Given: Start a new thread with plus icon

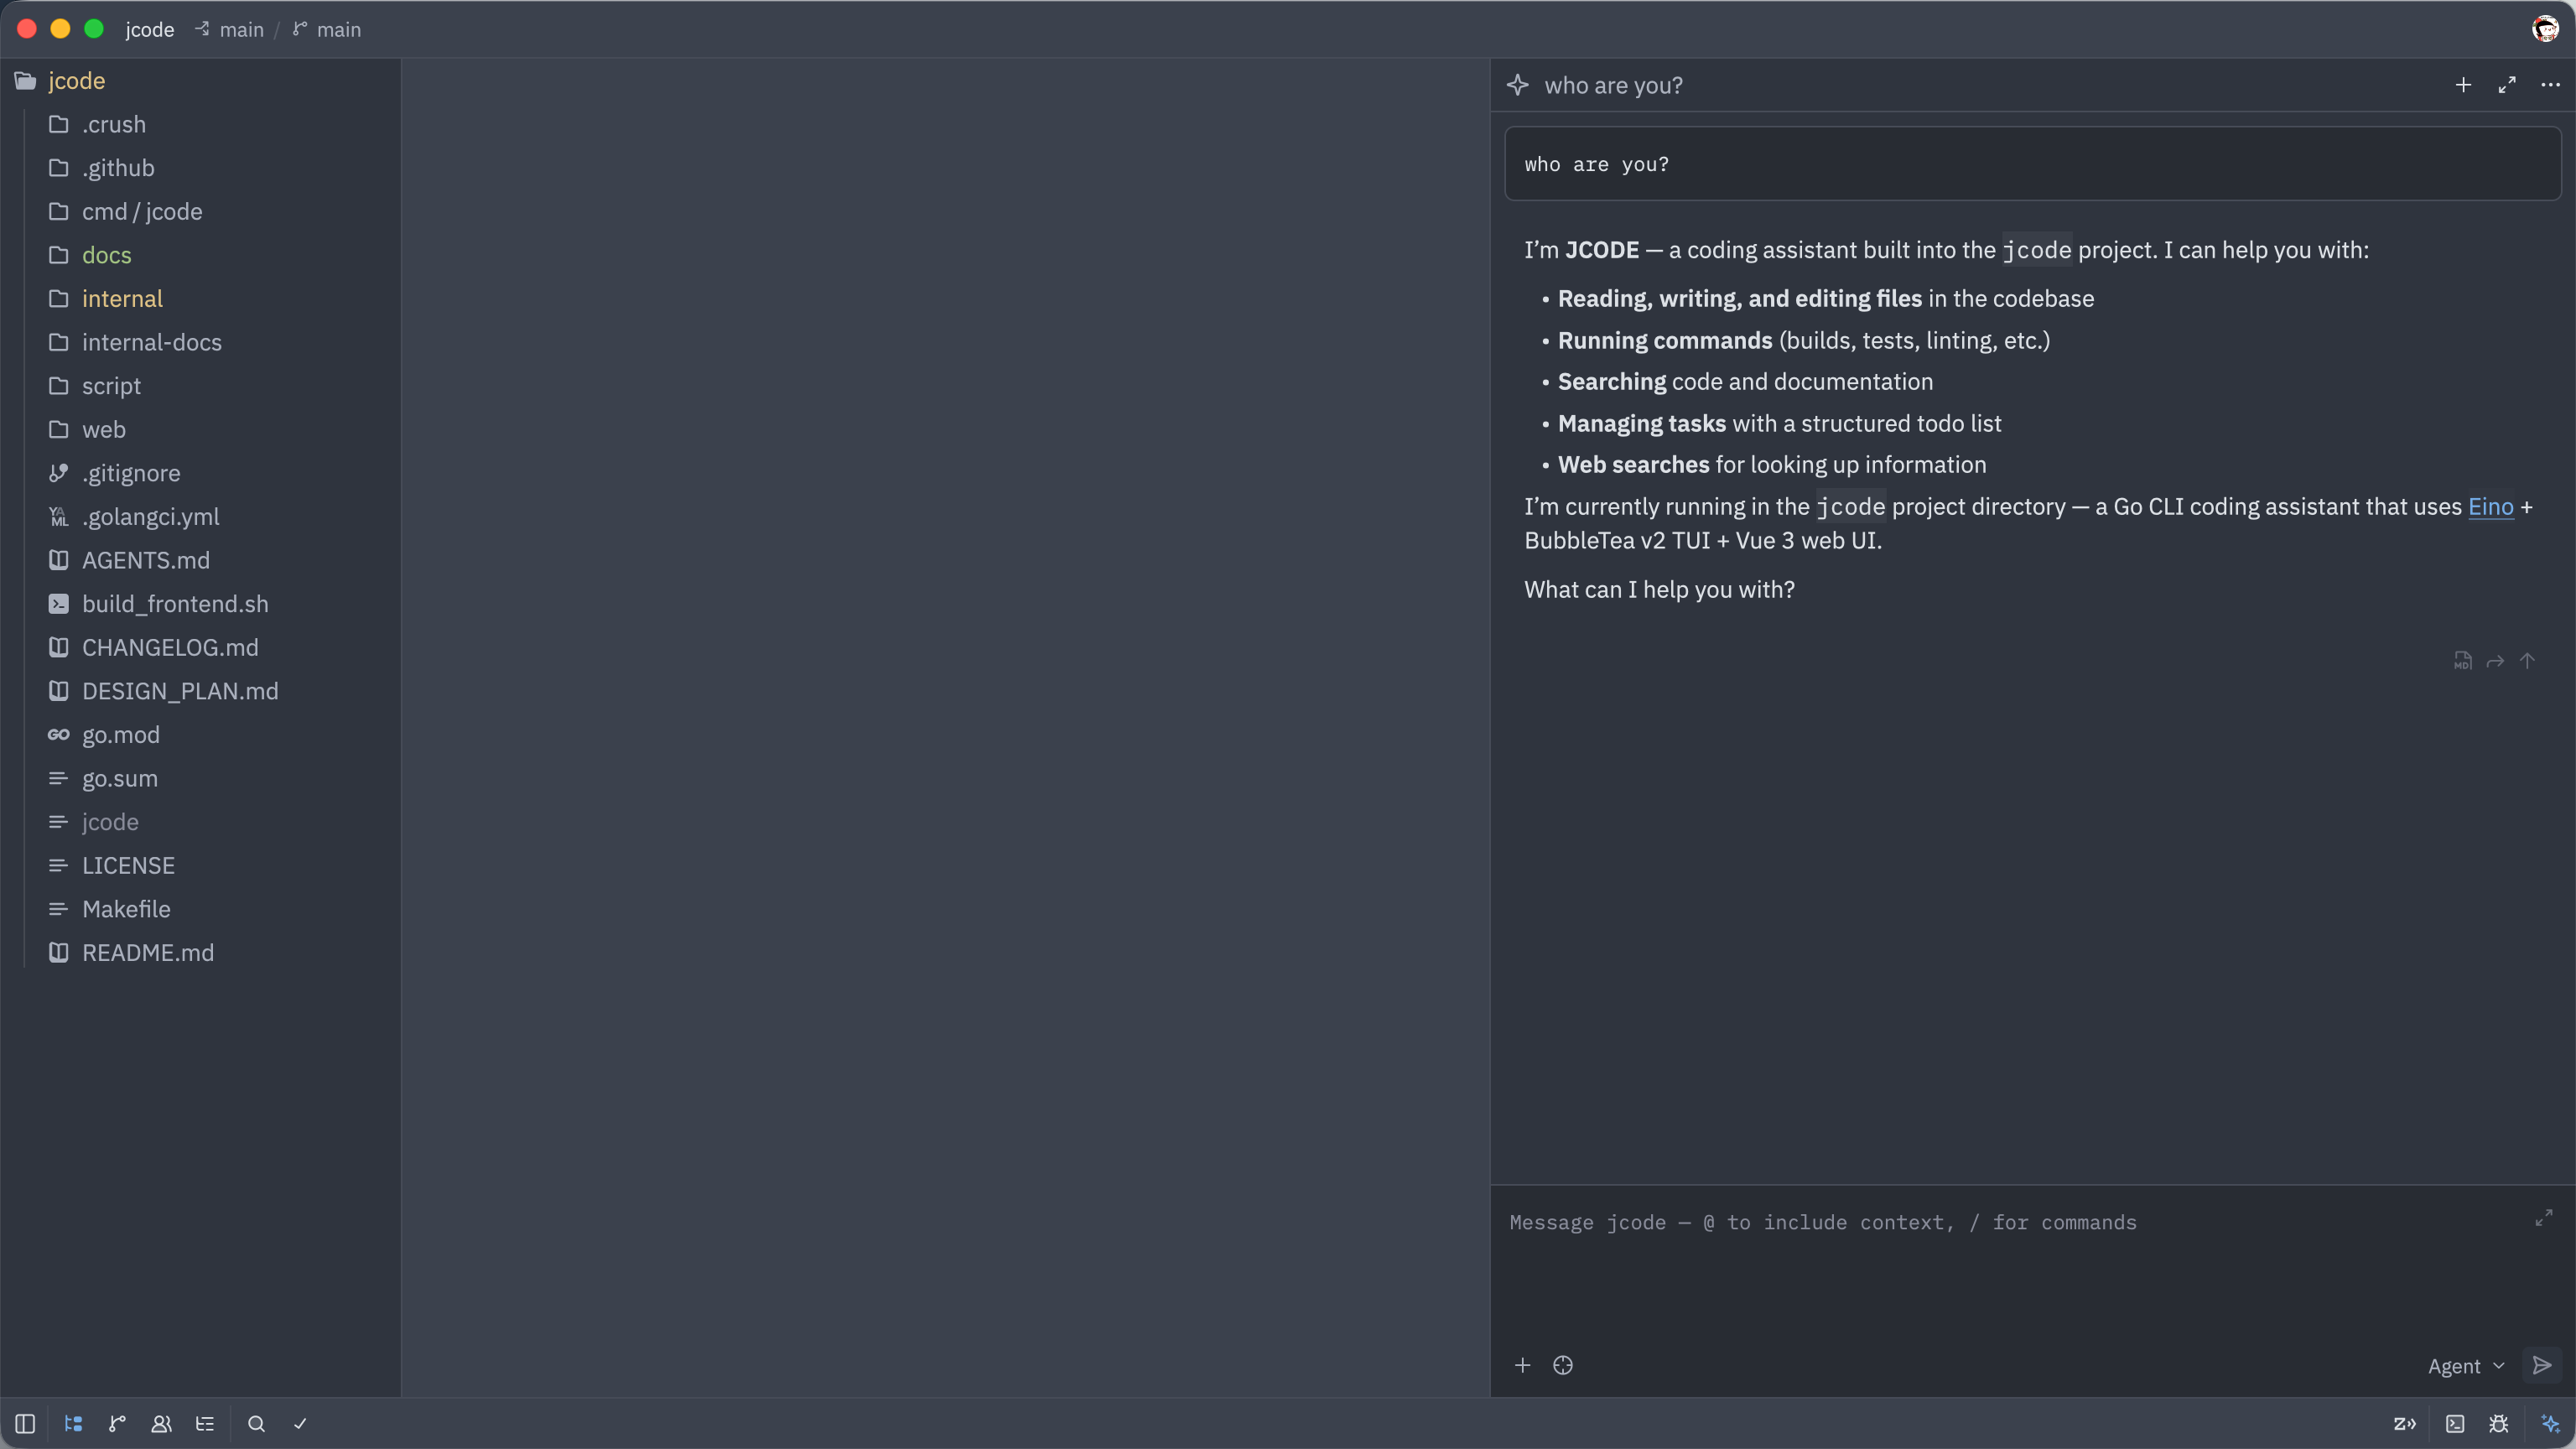Looking at the screenshot, I should 2463,85.
